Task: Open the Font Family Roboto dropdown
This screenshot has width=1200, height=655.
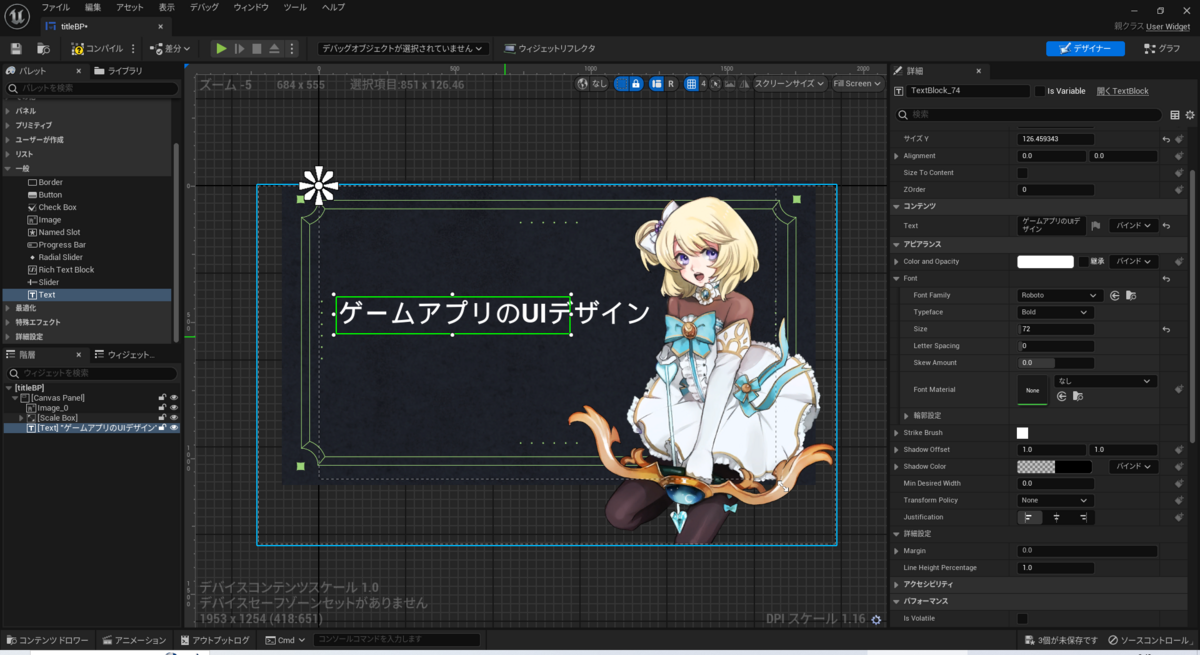Action: (1060, 296)
